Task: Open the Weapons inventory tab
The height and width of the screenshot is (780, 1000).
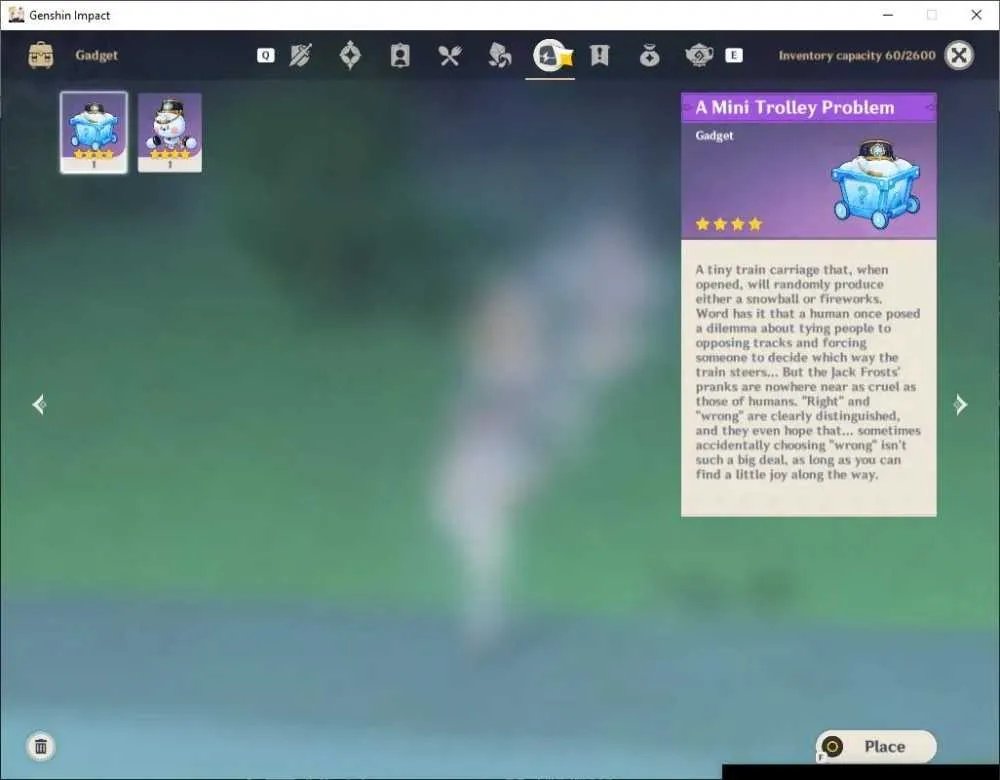Action: (x=300, y=55)
